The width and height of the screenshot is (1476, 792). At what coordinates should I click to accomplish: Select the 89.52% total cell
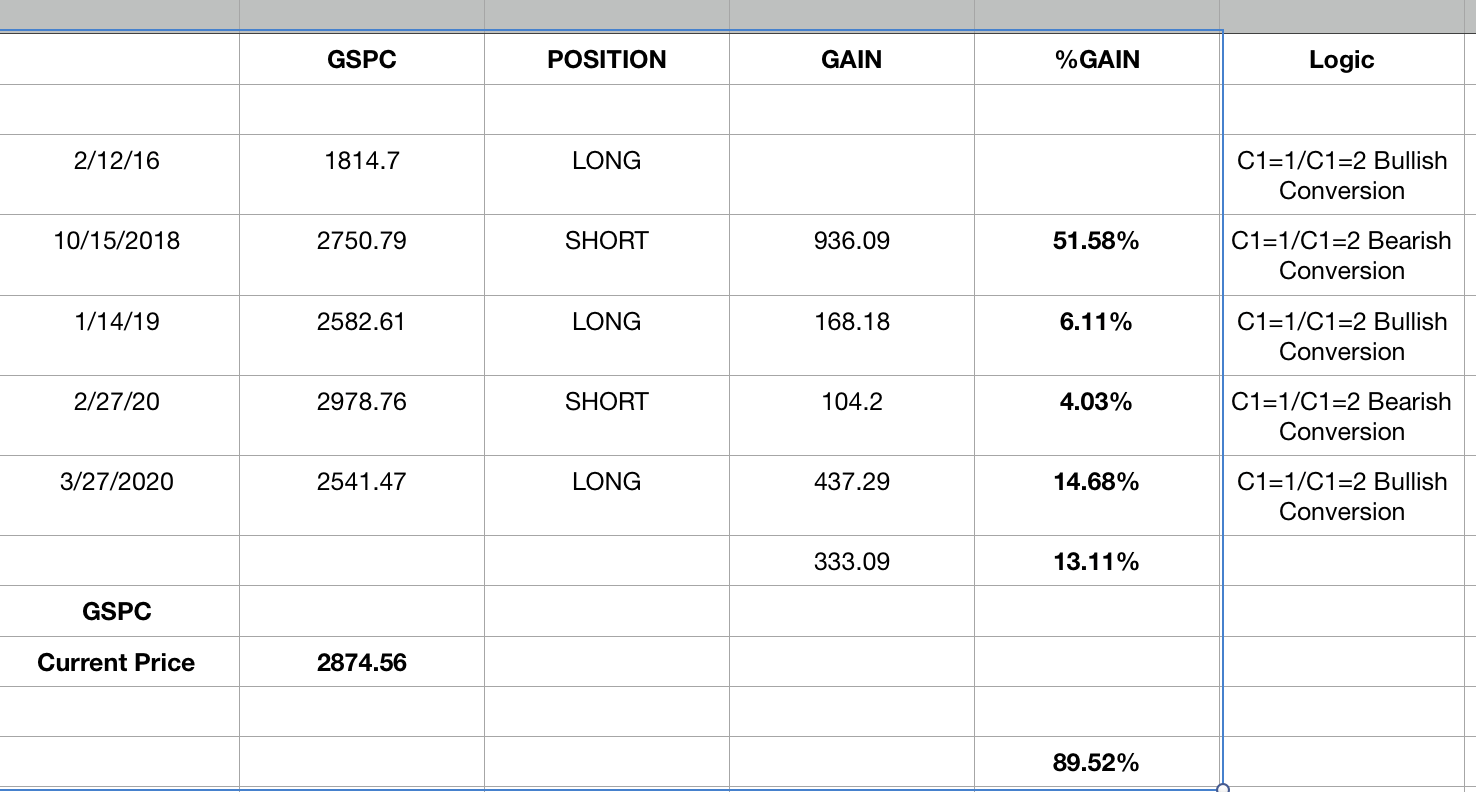click(x=1096, y=764)
